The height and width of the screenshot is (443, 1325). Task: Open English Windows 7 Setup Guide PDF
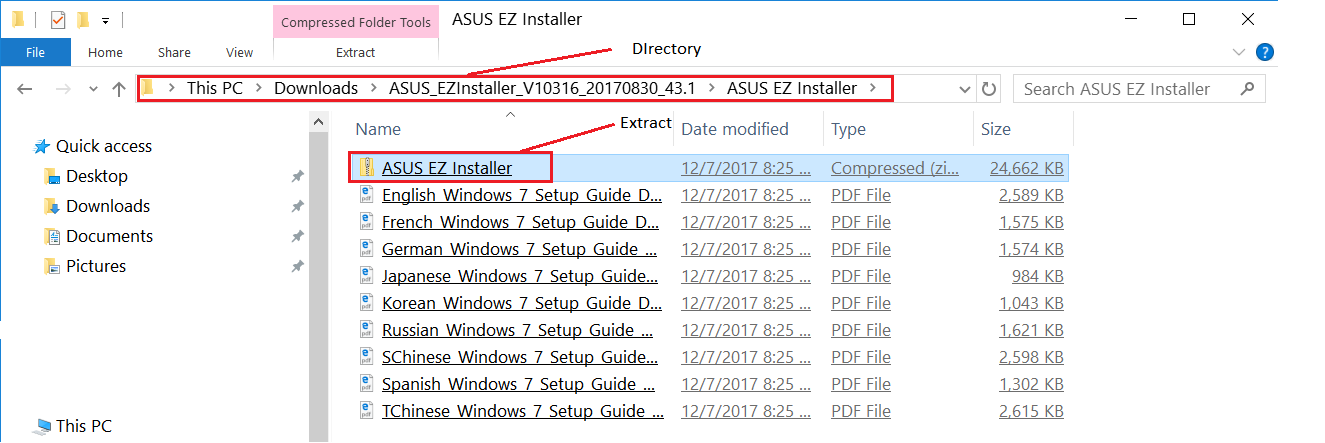point(521,195)
